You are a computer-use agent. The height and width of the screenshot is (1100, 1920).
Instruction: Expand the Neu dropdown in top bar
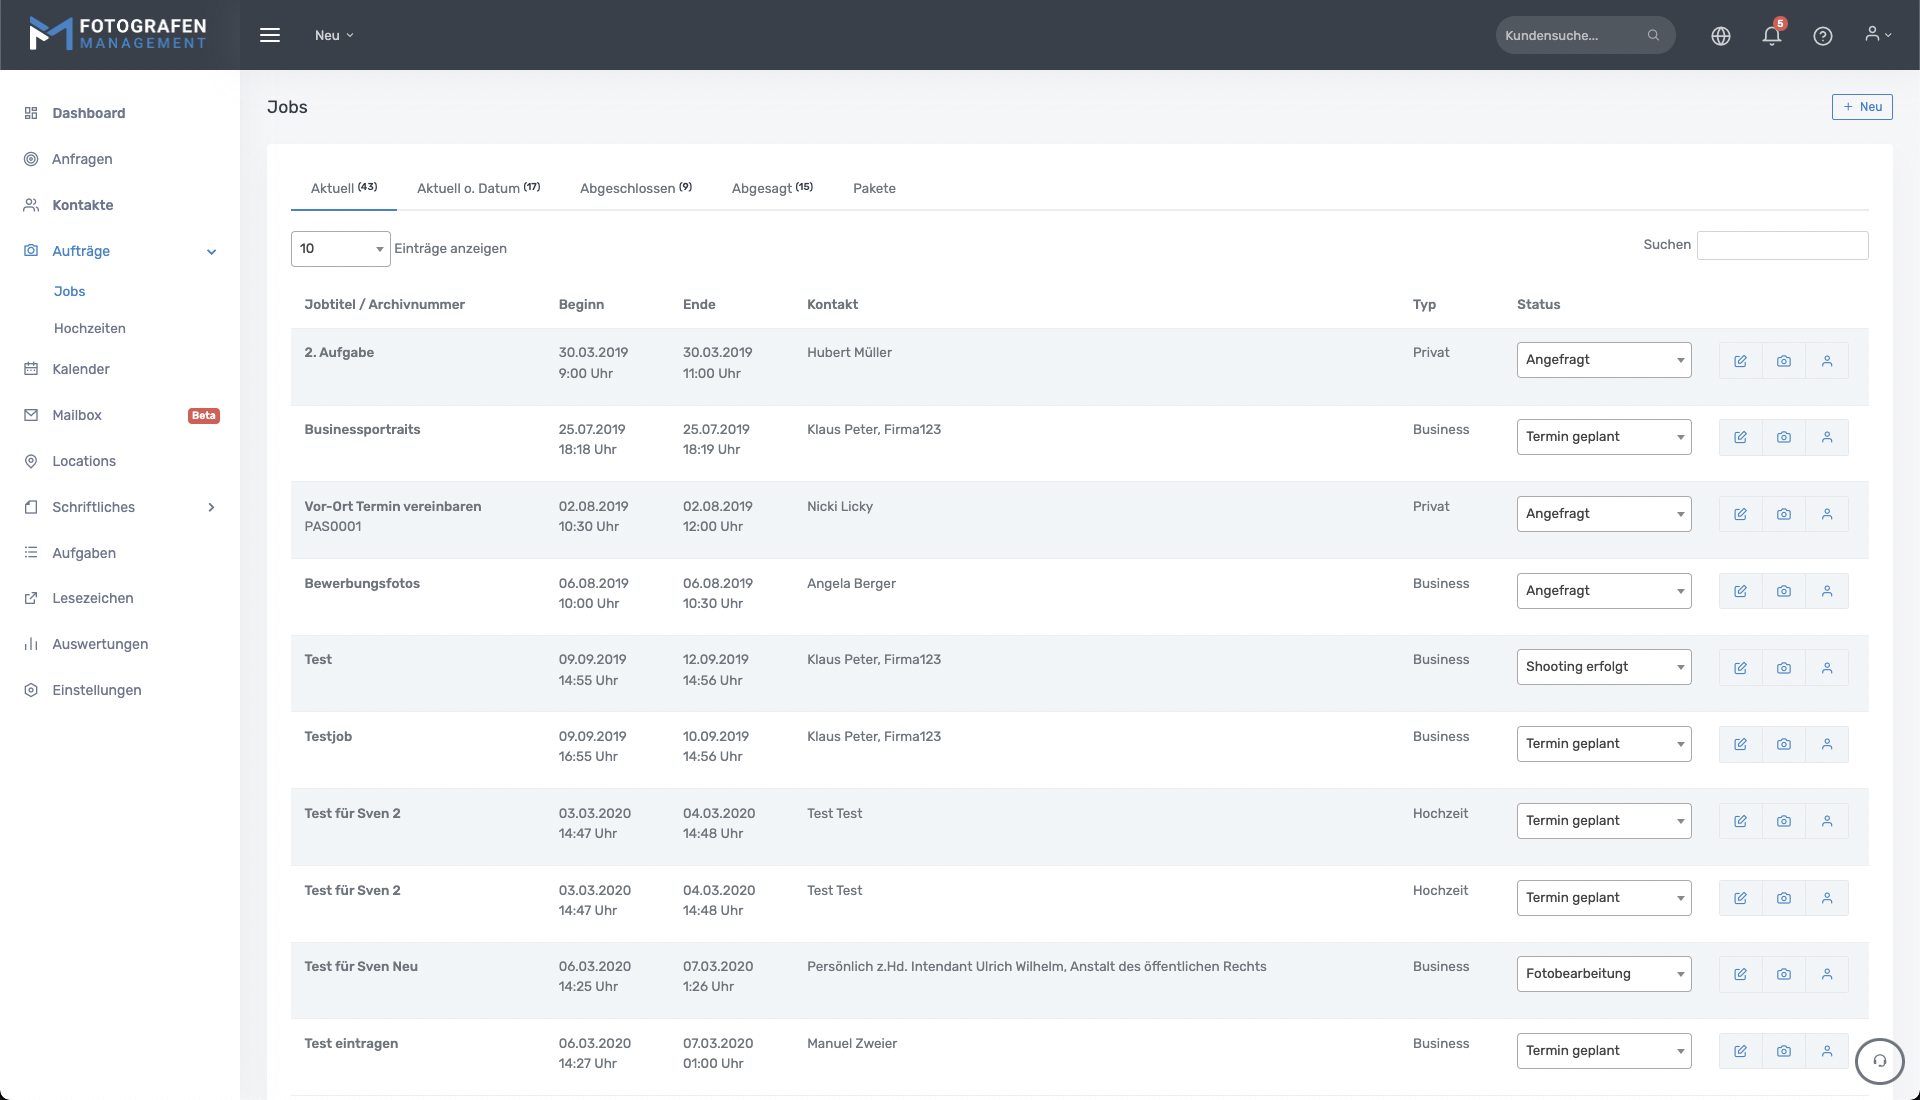click(x=334, y=35)
